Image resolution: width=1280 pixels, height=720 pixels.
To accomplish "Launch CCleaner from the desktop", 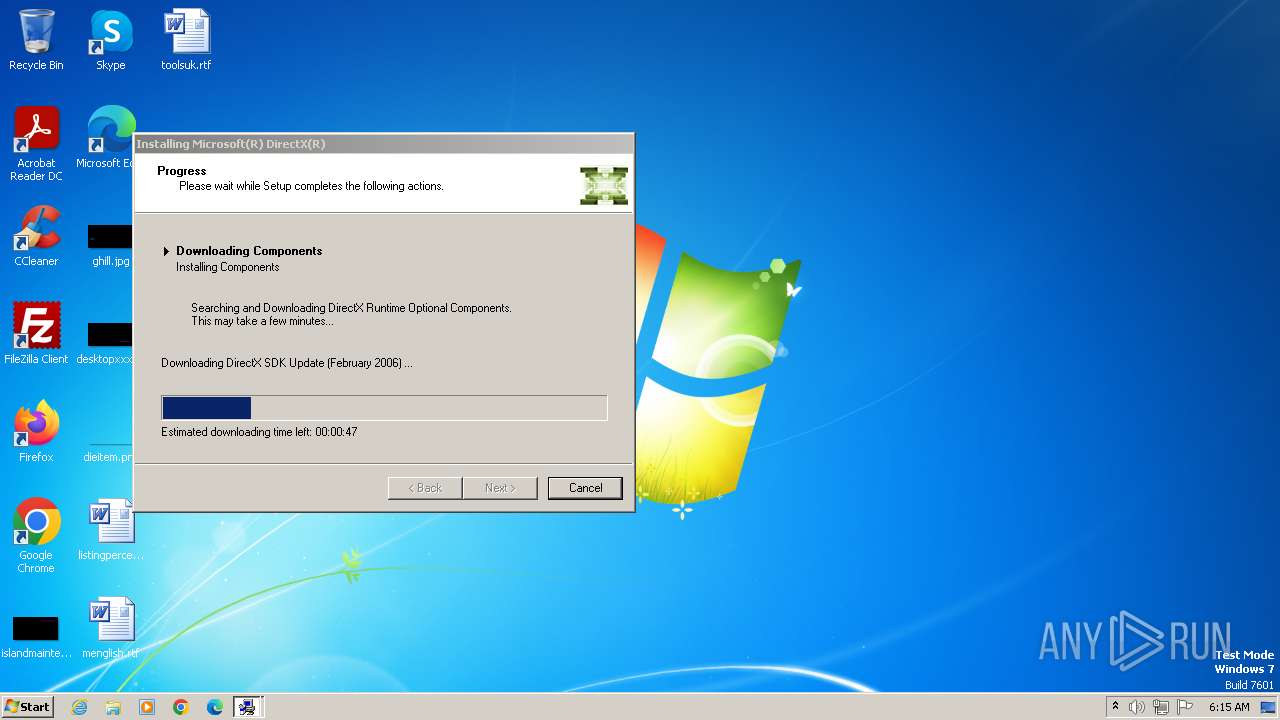I will (36, 236).
